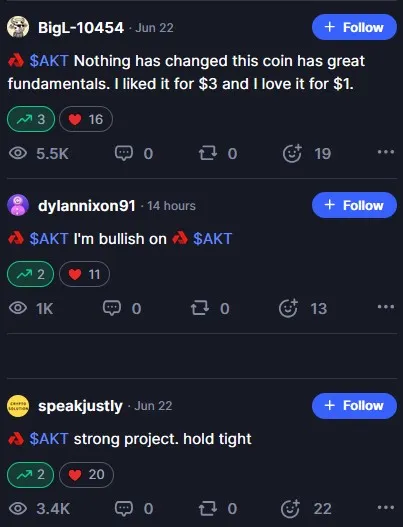
Task: Follow user speakjustly
Action: 354,406
